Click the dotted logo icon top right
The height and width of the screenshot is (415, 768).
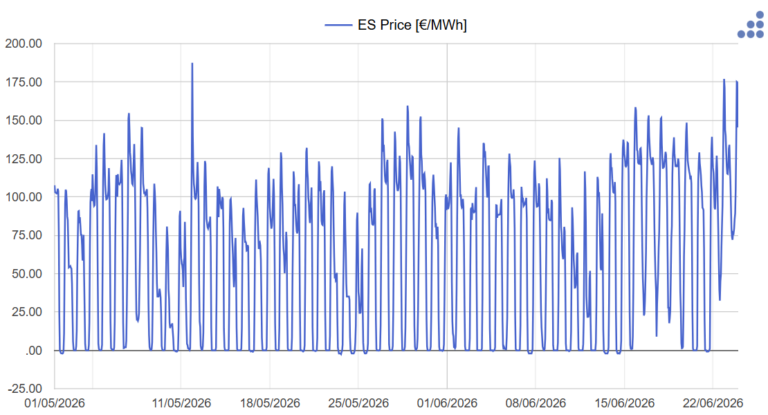tap(751, 25)
